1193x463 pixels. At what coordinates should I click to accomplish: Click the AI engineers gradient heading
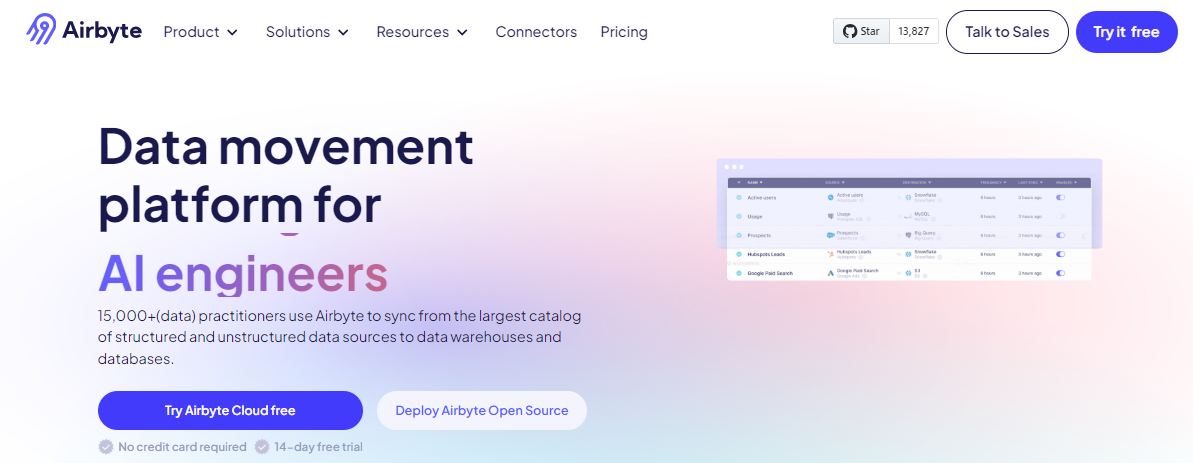coord(243,274)
